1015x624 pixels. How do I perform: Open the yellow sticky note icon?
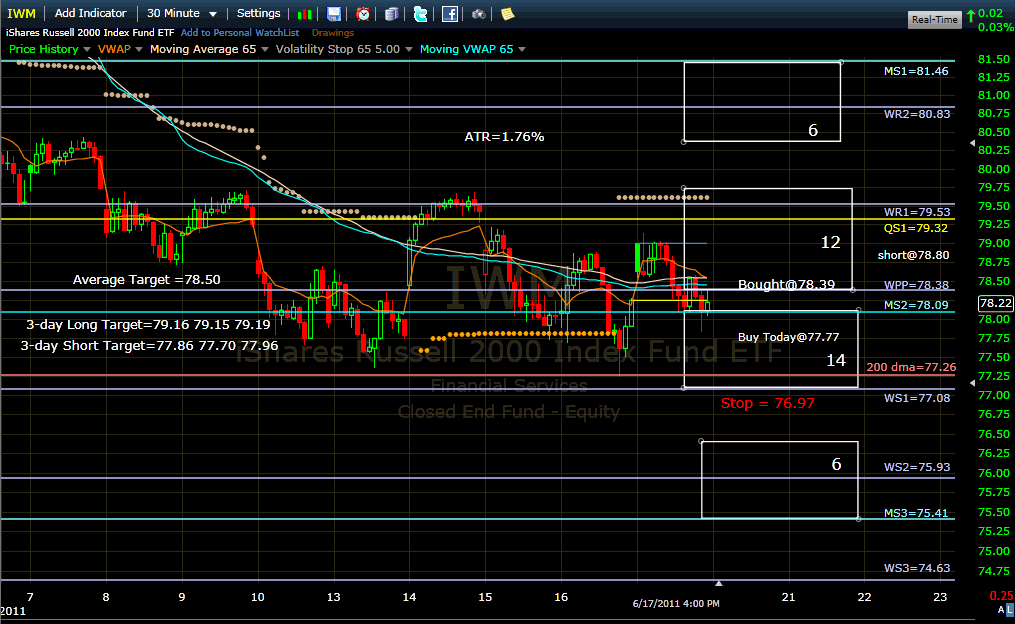(x=507, y=14)
